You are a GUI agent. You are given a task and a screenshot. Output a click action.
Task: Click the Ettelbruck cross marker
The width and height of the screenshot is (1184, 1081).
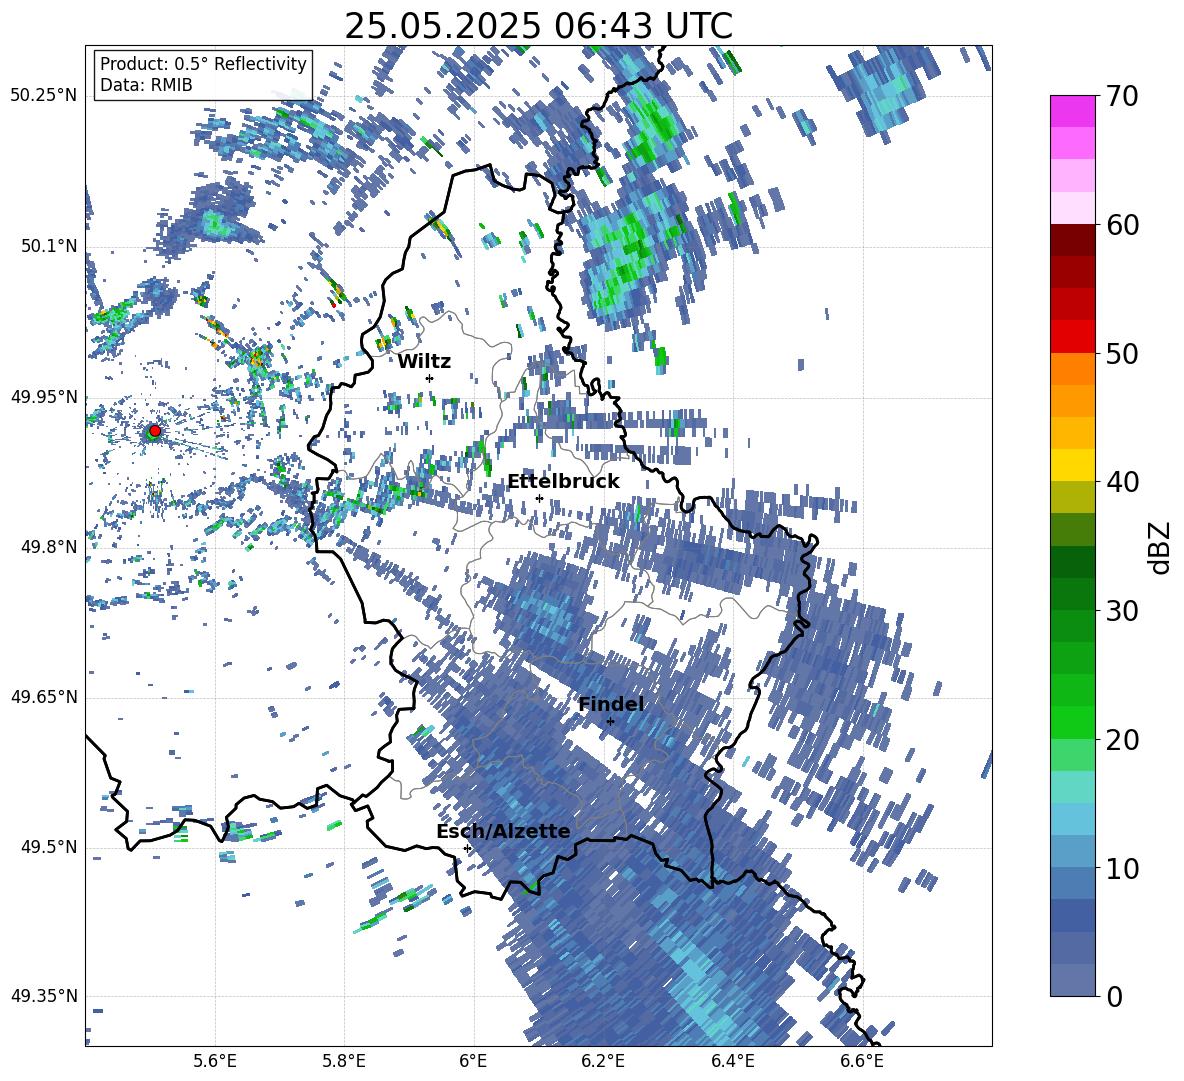(539, 498)
